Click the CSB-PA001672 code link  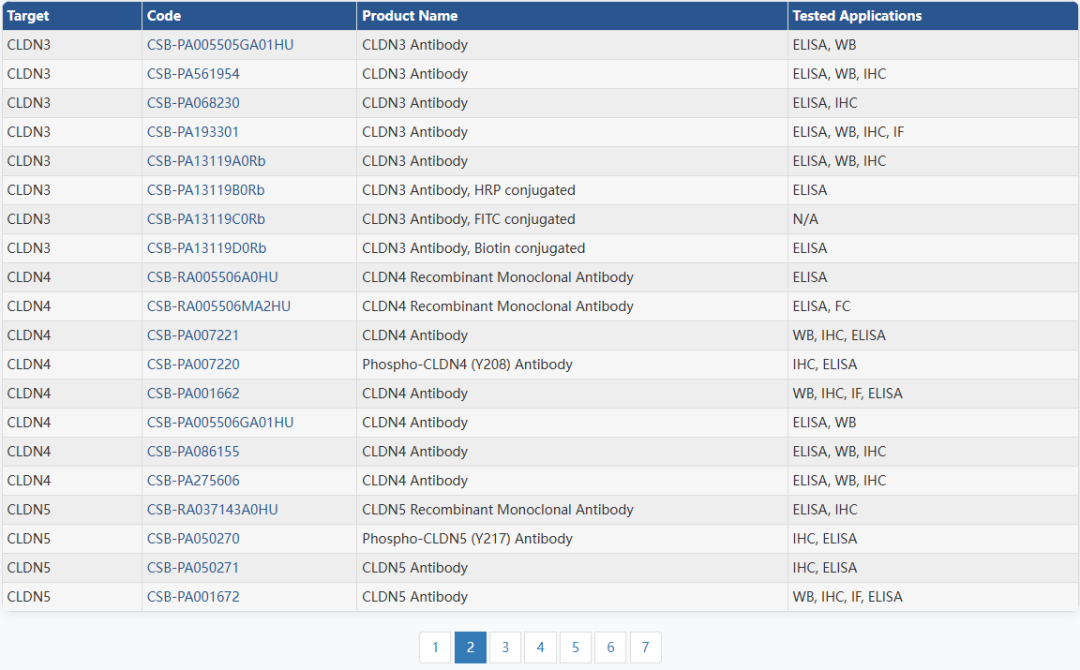193,597
